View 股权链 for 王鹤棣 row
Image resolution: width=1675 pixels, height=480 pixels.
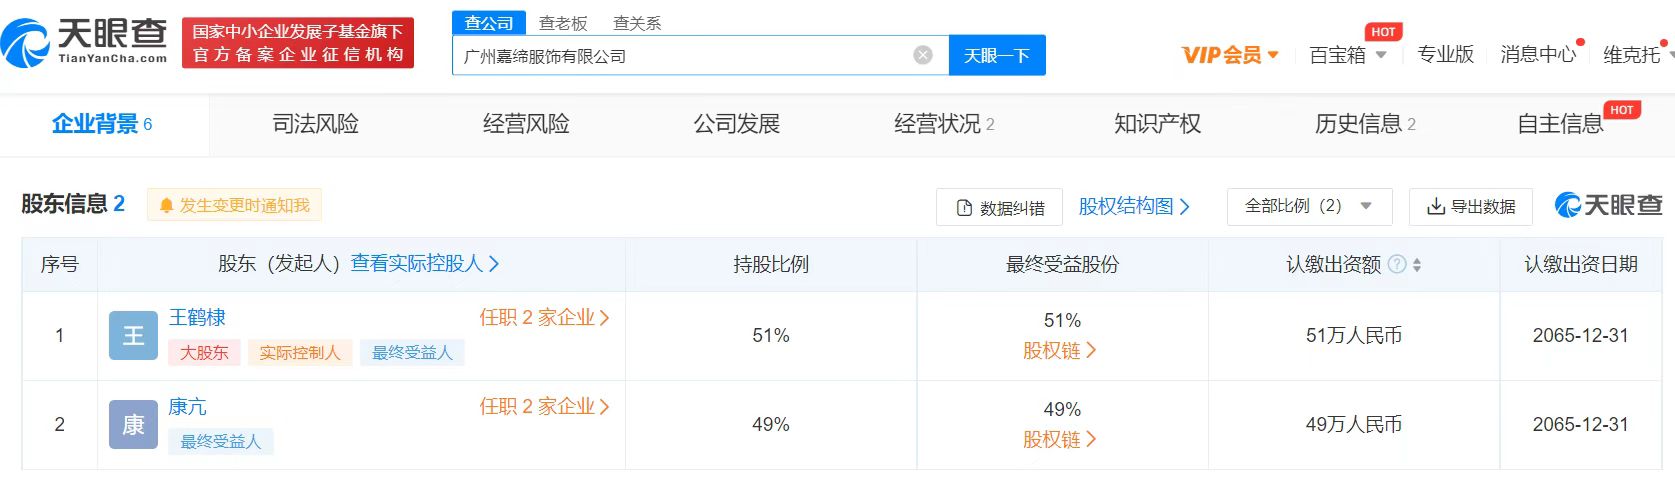(x=1059, y=351)
